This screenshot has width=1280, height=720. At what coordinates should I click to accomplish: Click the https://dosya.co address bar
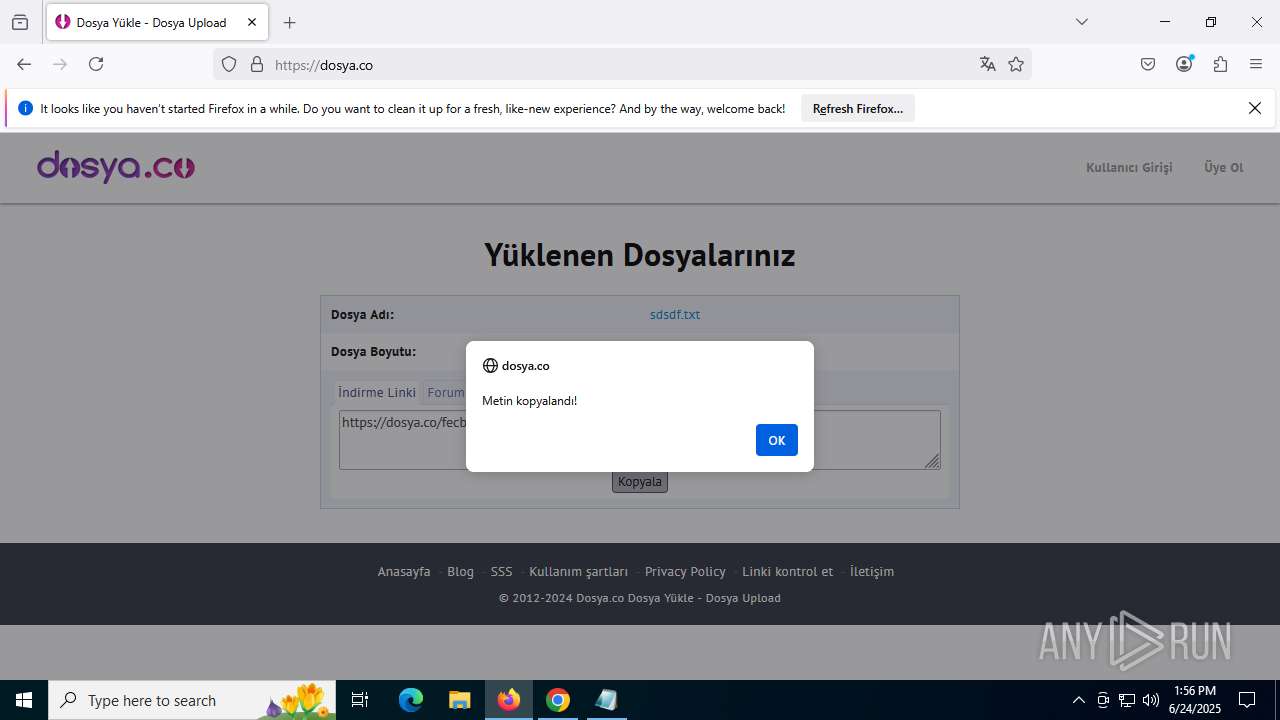620,64
